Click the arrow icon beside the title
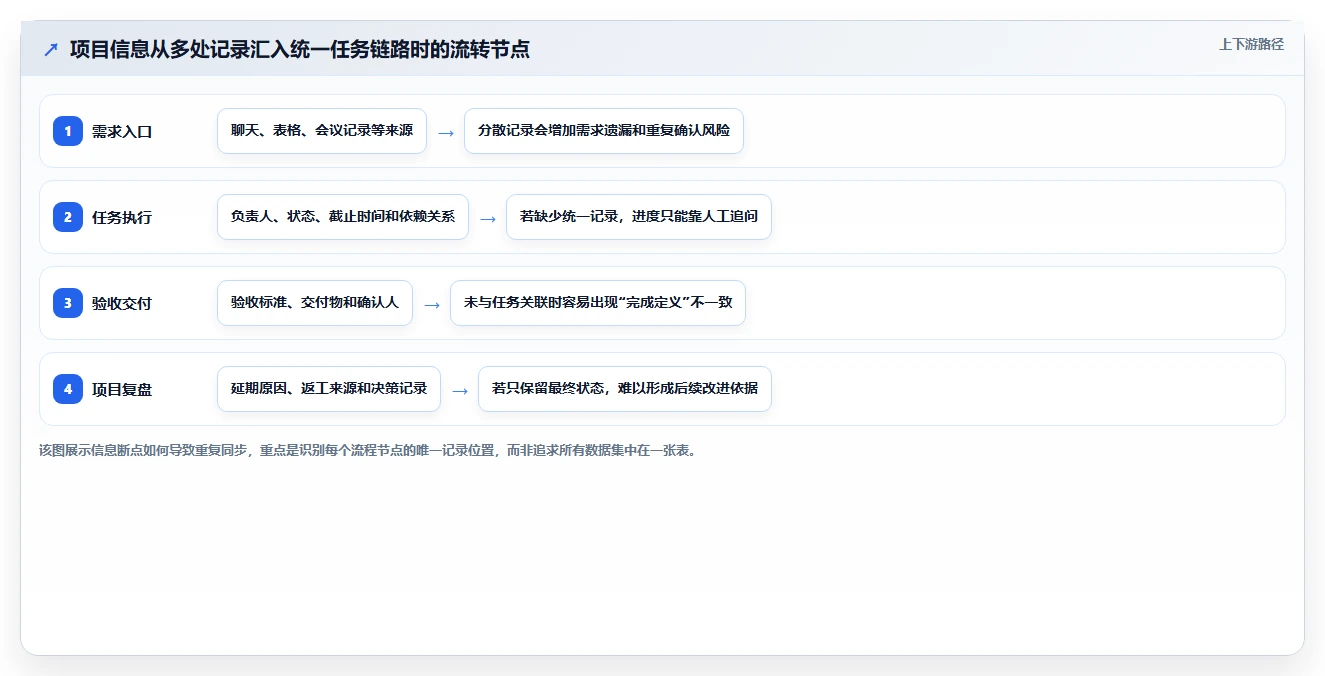This screenshot has width=1325, height=676. 51,49
